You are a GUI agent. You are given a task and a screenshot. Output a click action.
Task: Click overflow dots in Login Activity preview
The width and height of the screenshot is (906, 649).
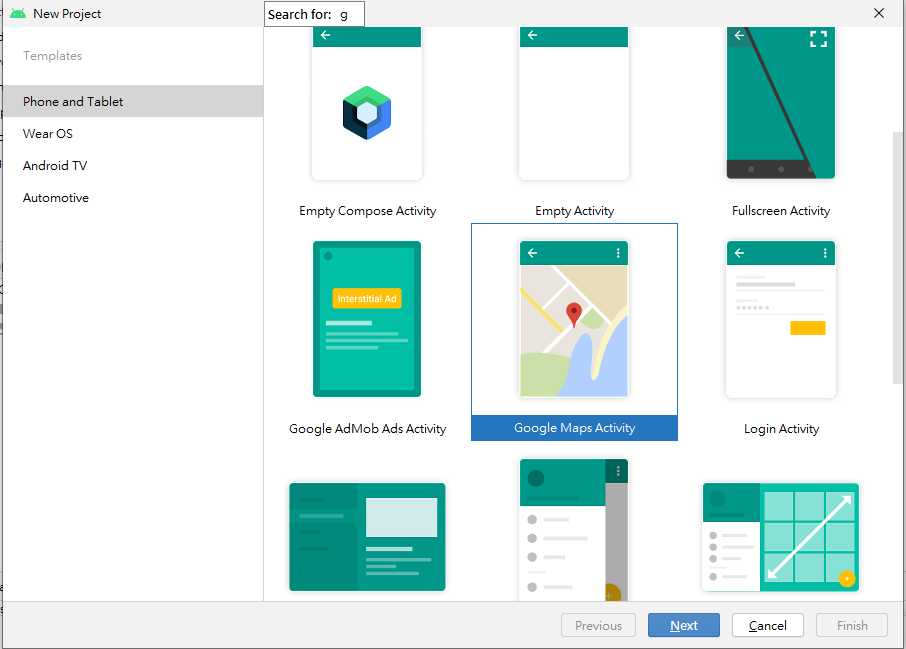[825, 253]
